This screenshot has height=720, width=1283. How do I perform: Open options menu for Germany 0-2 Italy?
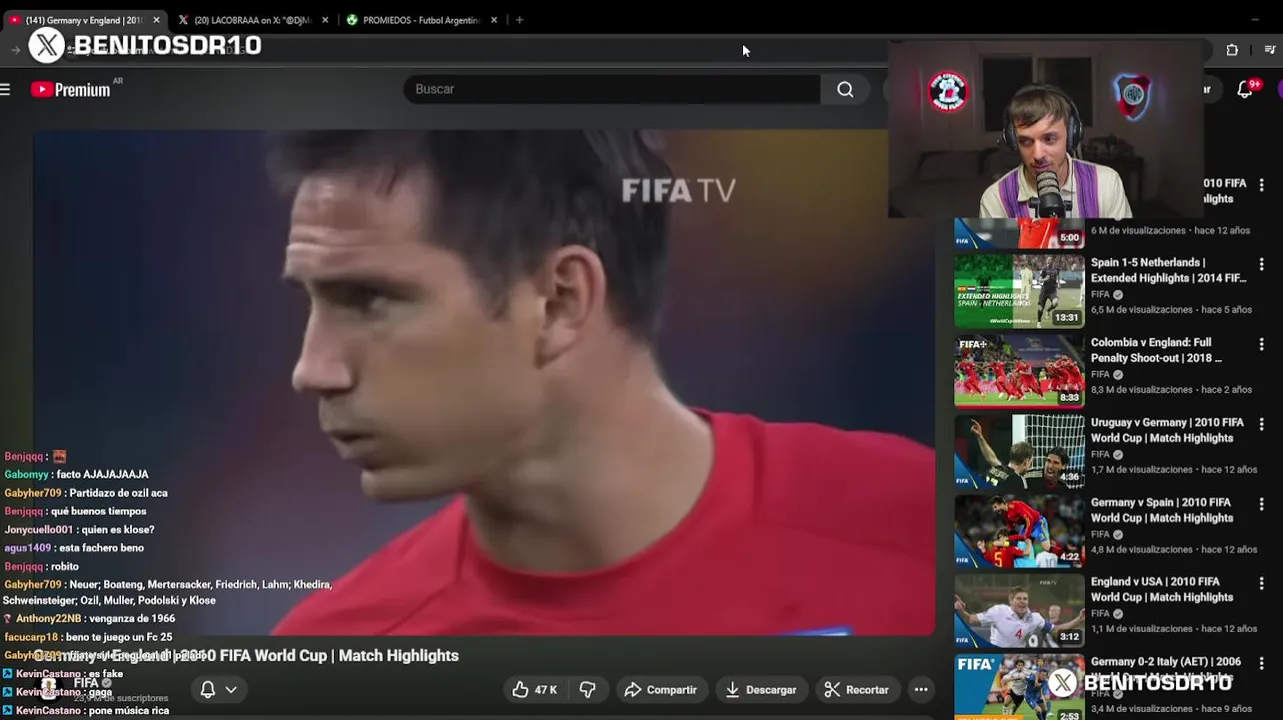coord(1261,664)
